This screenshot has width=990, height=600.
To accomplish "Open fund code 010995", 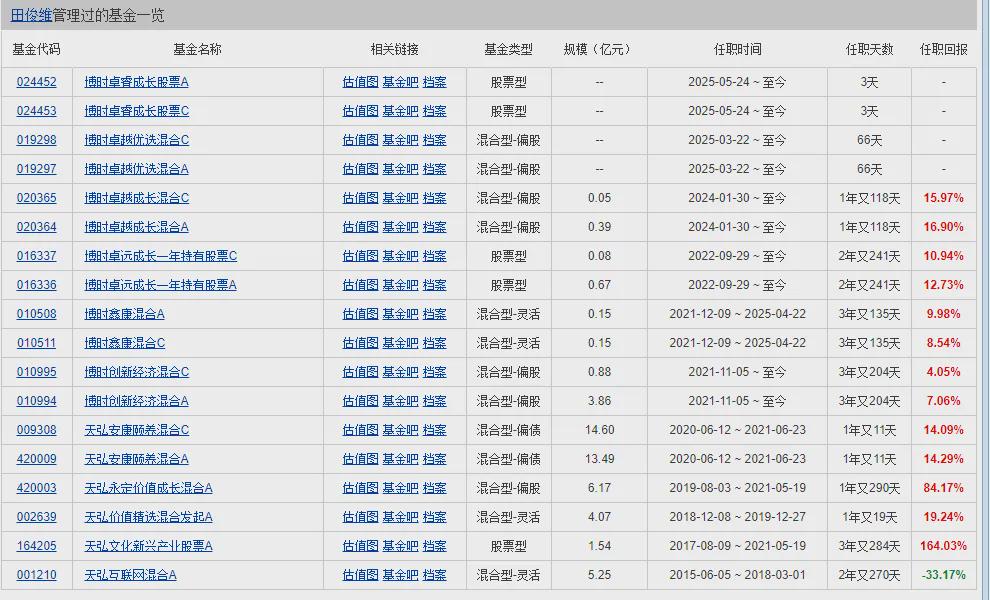I will (37, 372).
